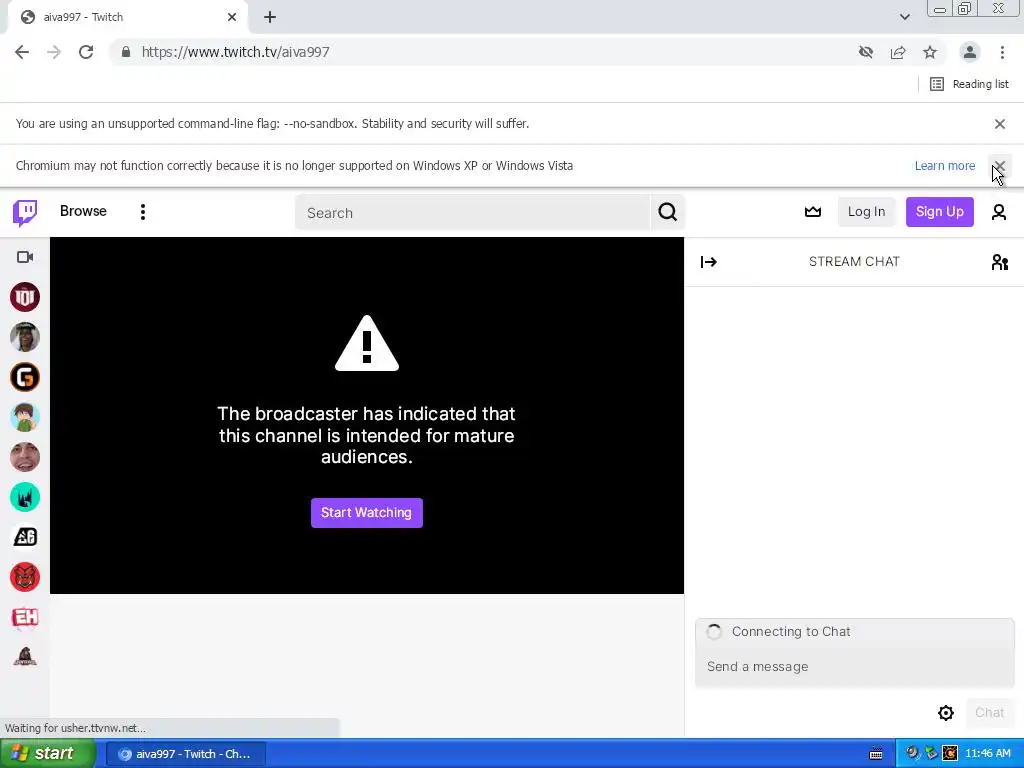
Task: Click the on-screen keyboard tray icon
Action: (x=876, y=754)
